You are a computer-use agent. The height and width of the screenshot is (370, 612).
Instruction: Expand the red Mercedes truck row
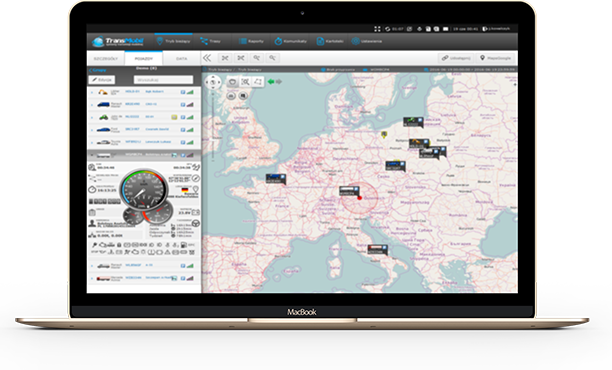(x=92, y=279)
